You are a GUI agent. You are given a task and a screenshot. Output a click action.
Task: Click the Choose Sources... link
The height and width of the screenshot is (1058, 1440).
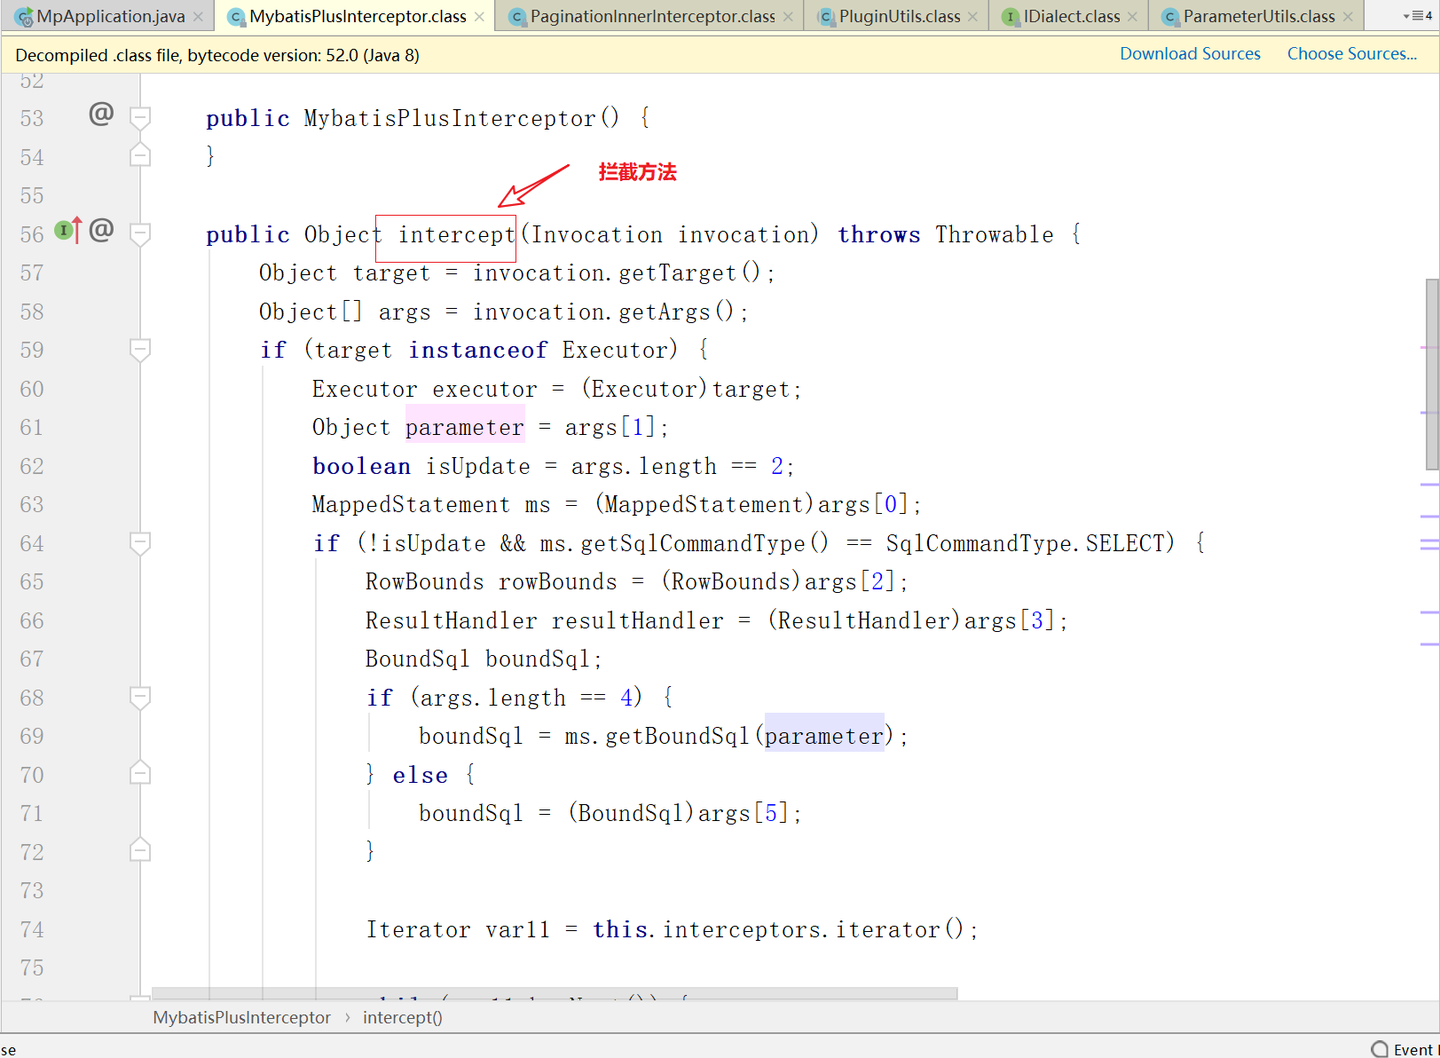pos(1352,54)
